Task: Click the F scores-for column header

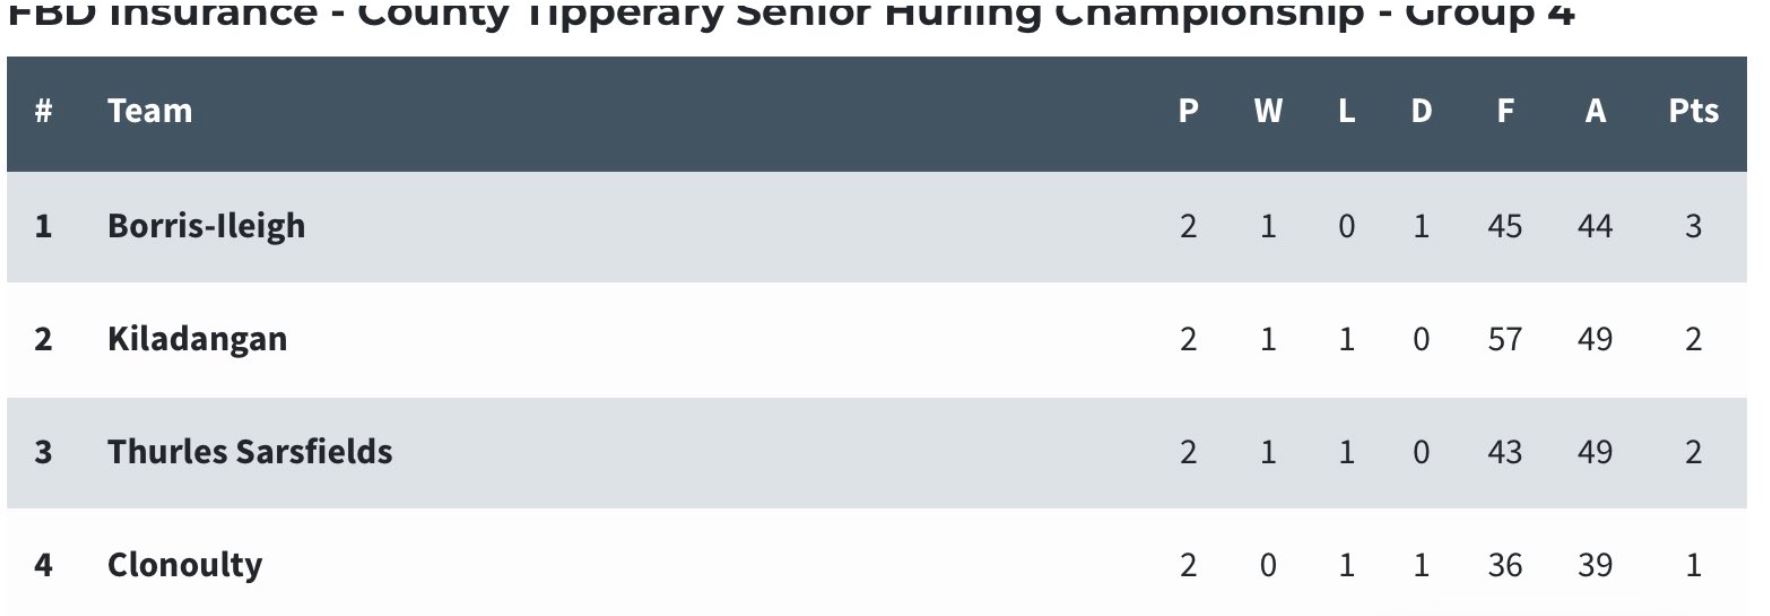Action: pyautogui.click(x=1505, y=111)
